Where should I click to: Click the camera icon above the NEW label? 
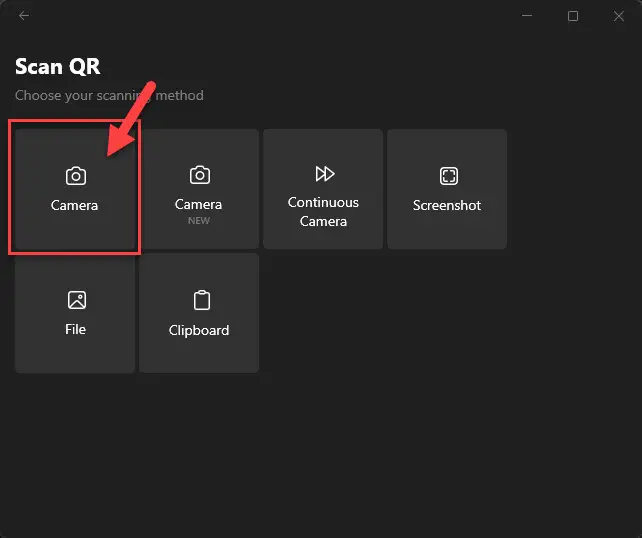(200, 175)
